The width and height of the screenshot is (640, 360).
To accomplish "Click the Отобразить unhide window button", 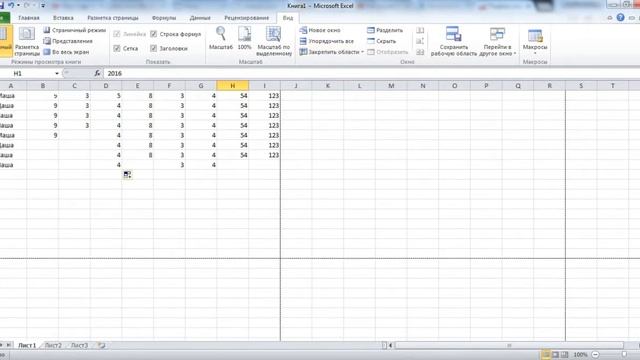I will (387, 52).
